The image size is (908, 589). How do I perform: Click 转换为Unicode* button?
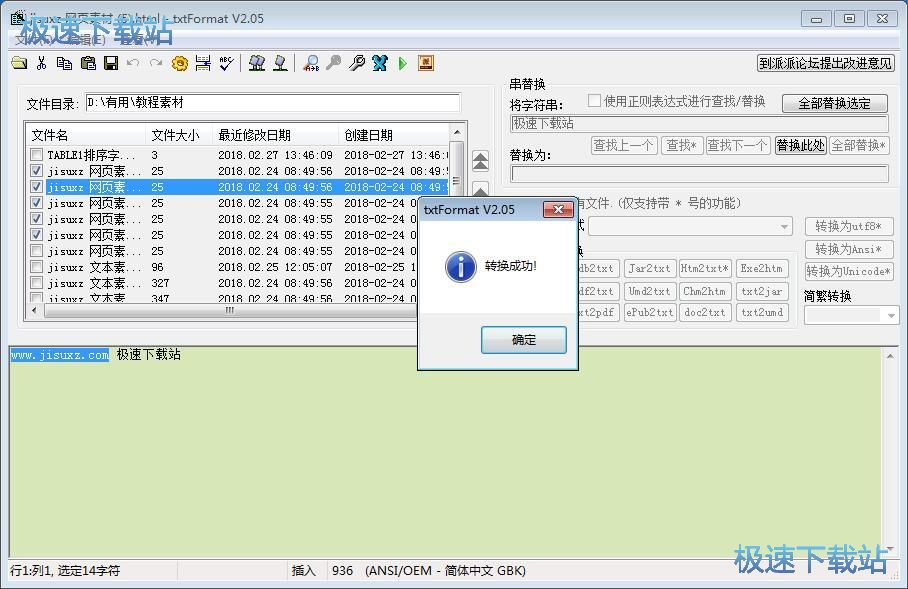pos(849,271)
